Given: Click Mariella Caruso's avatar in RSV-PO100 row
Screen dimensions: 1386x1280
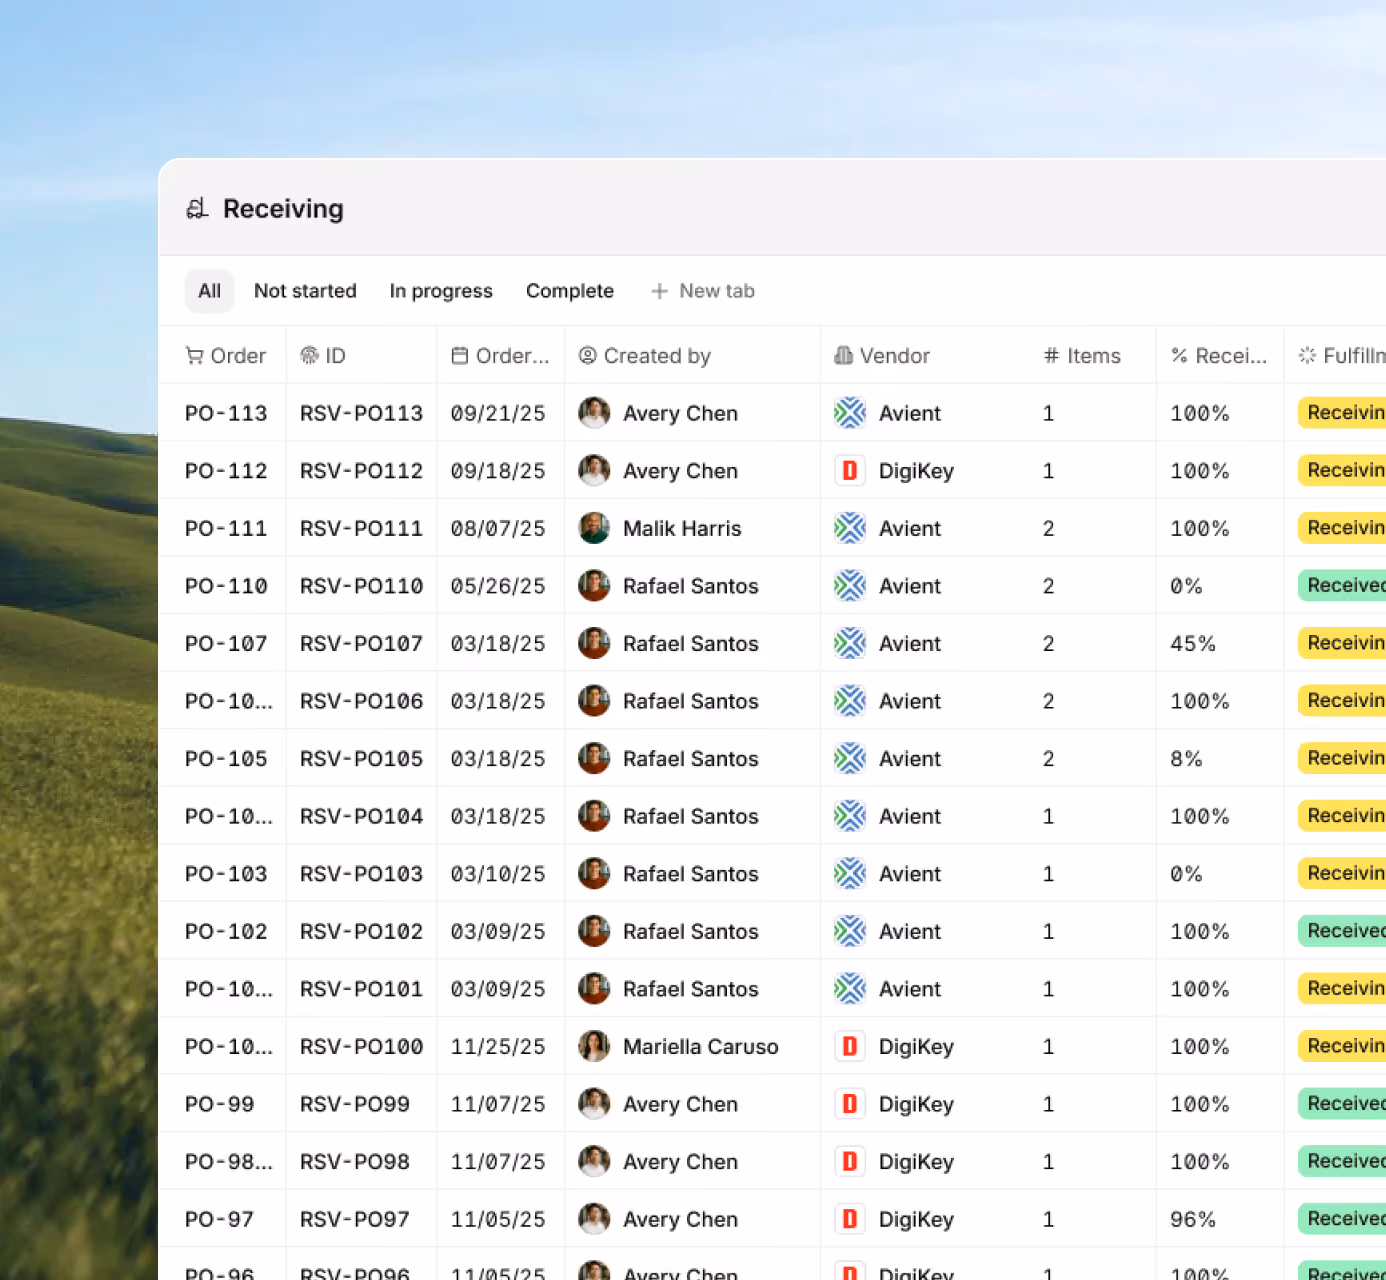Looking at the screenshot, I should [594, 1046].
